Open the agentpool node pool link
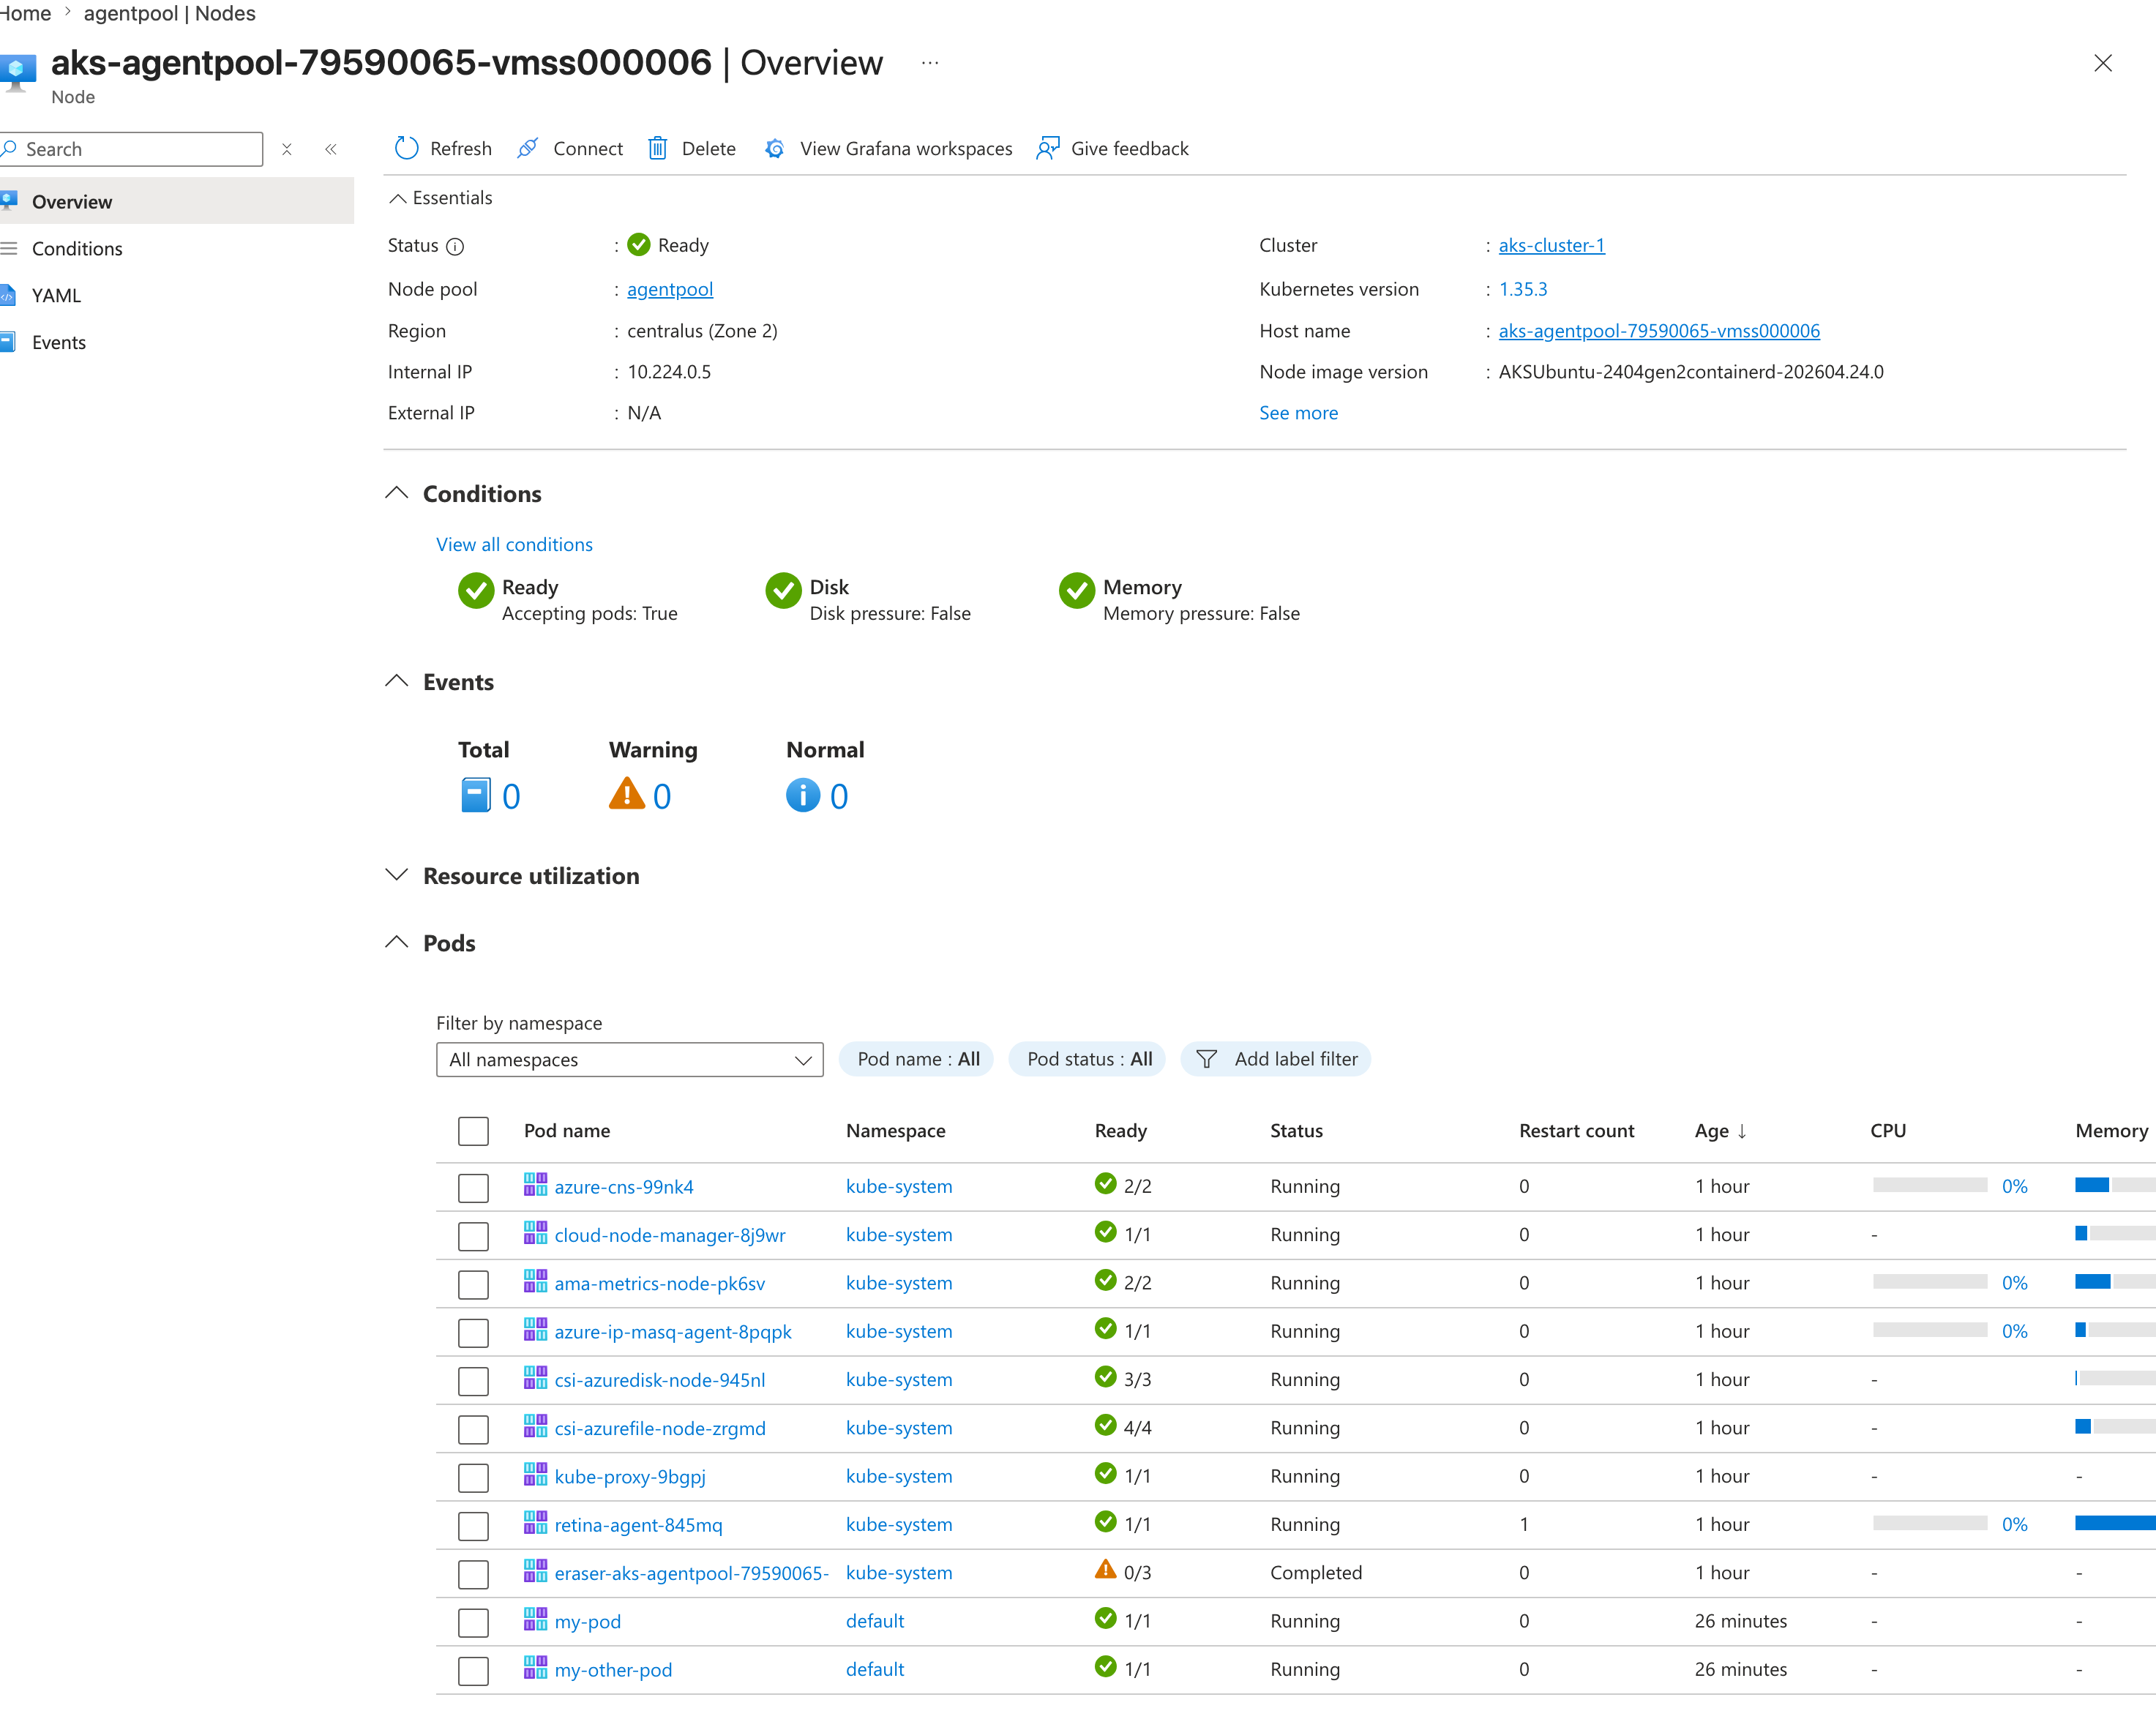Screen dimensions: 2156x1719 click(670, 289)
